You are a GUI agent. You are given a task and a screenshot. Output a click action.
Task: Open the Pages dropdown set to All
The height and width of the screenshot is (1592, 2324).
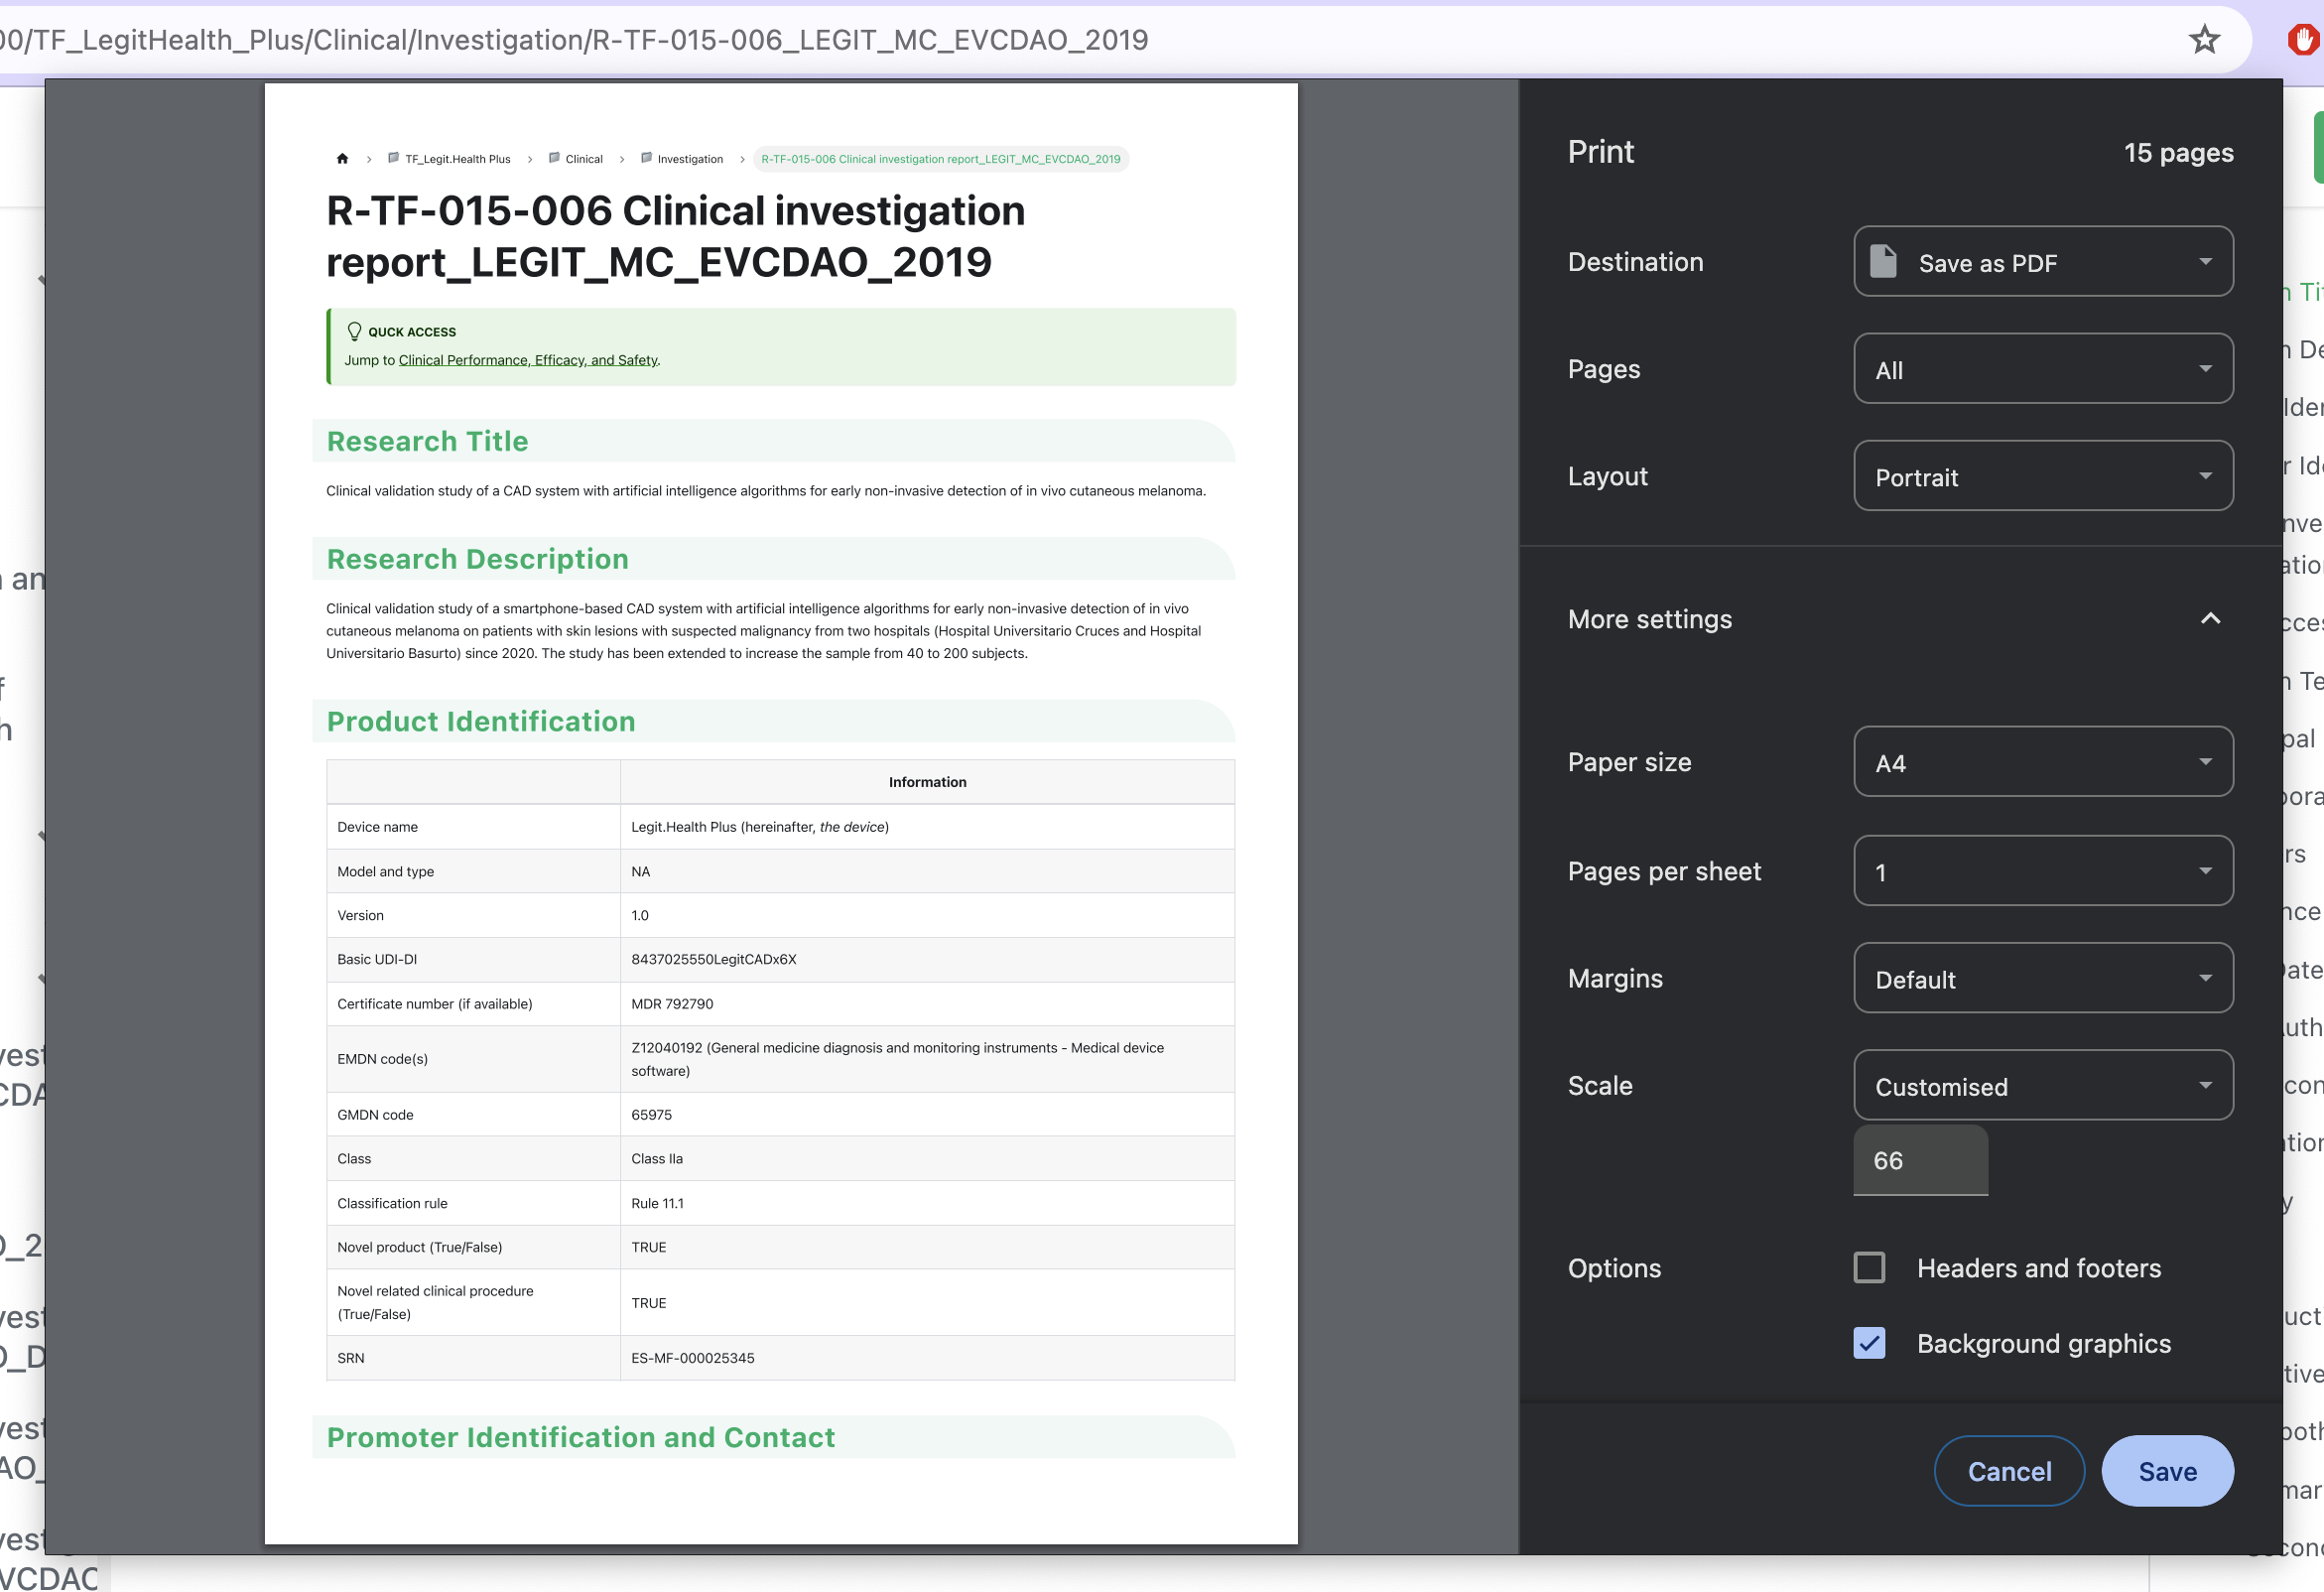[2042, 369]
